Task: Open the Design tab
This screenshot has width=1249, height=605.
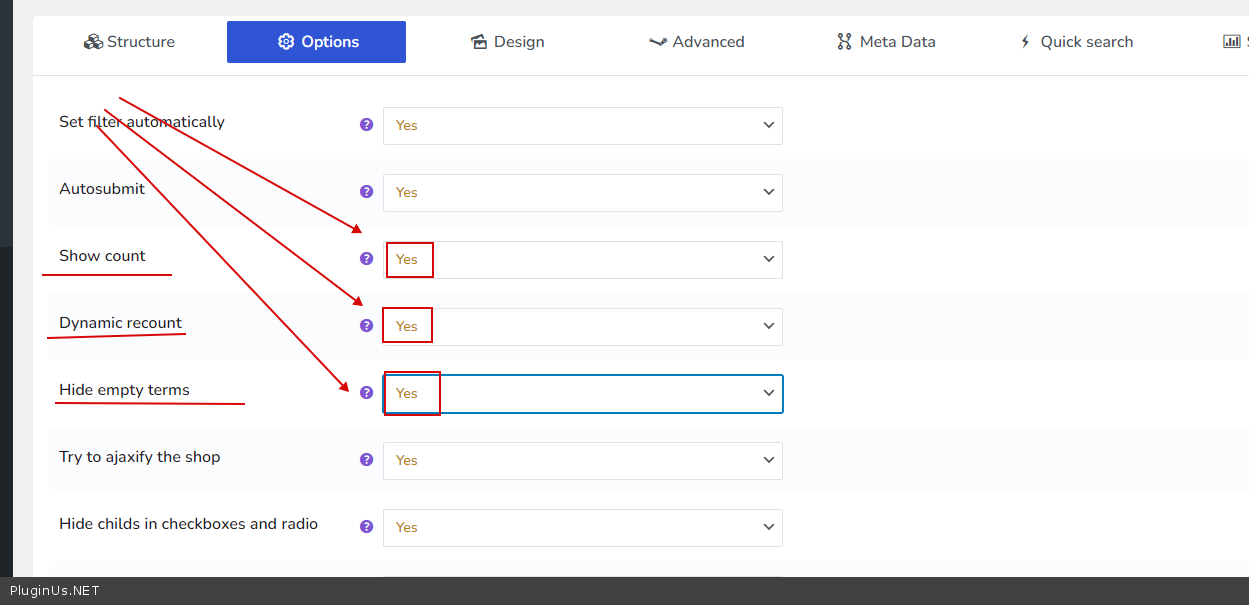Action: (507, 42)
